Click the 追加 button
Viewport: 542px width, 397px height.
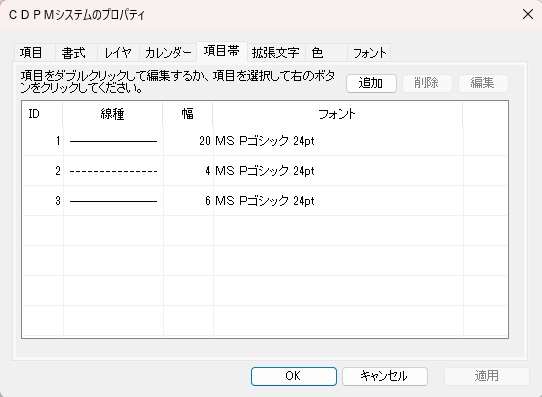point(371,83)
